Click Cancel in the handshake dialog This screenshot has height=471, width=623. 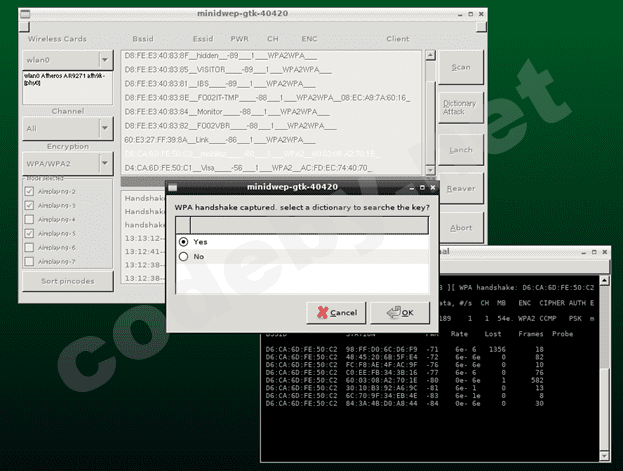tap(336, 313)
